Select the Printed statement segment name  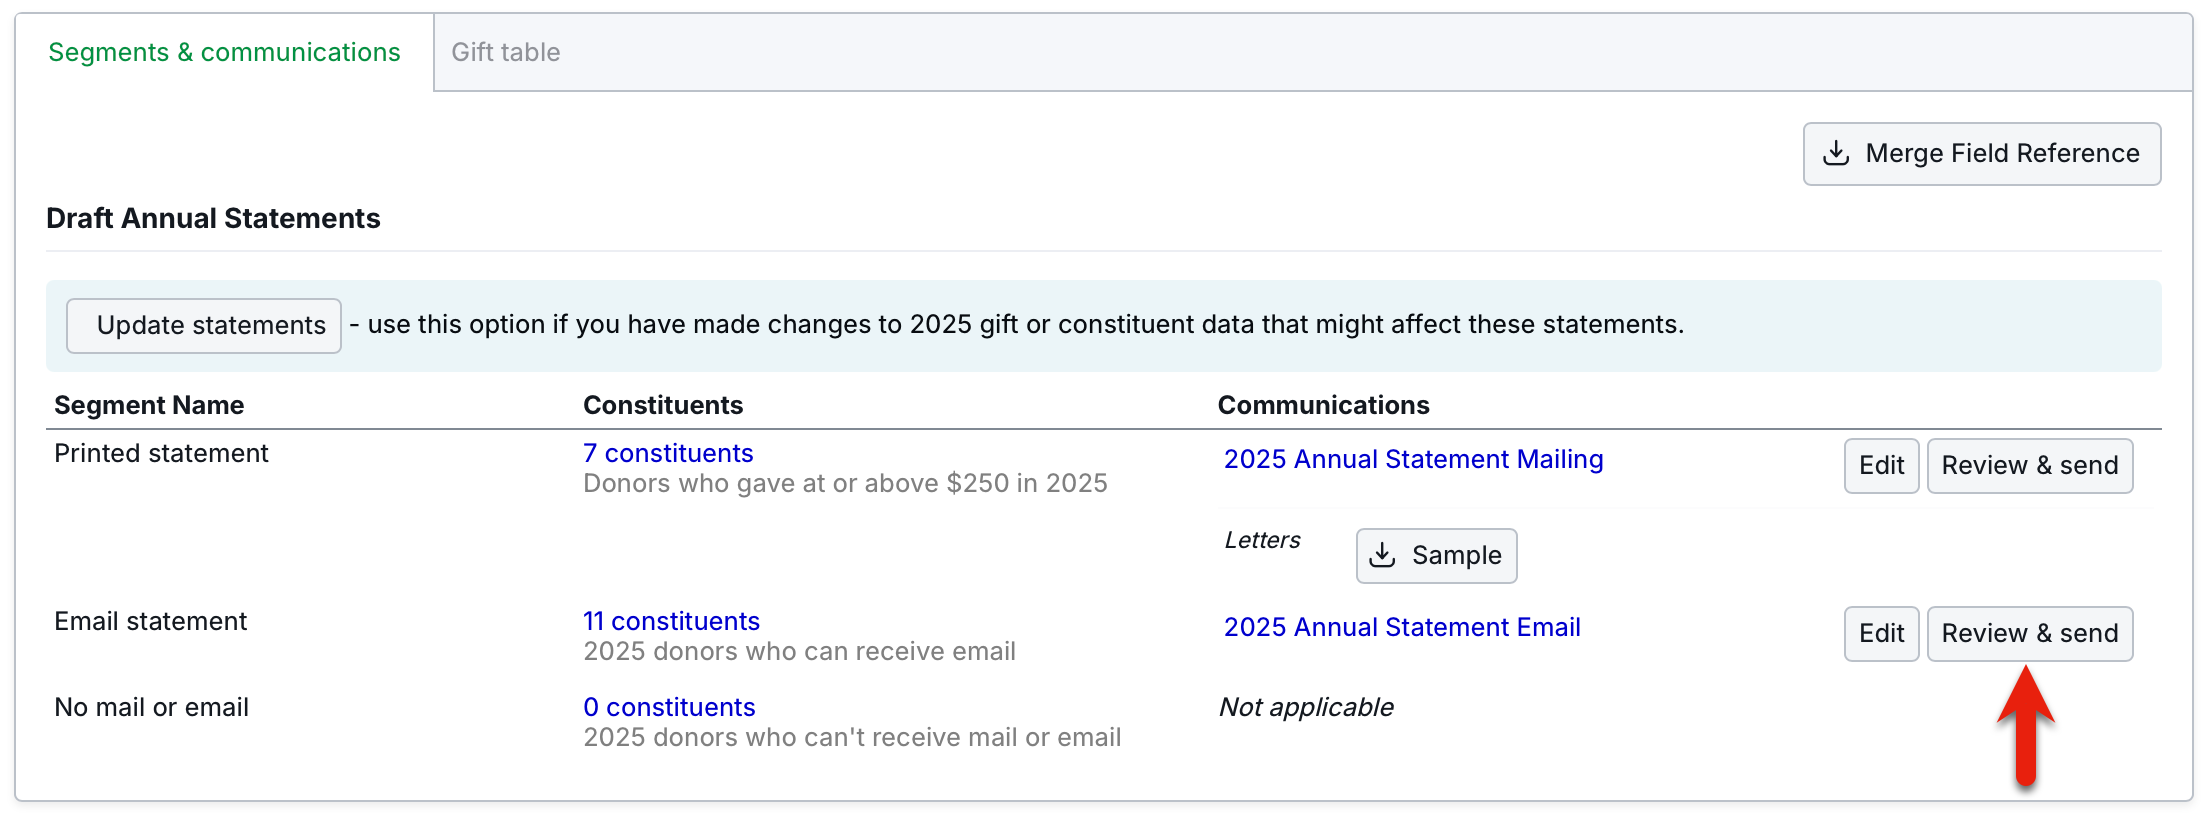[x=161, y=453]
